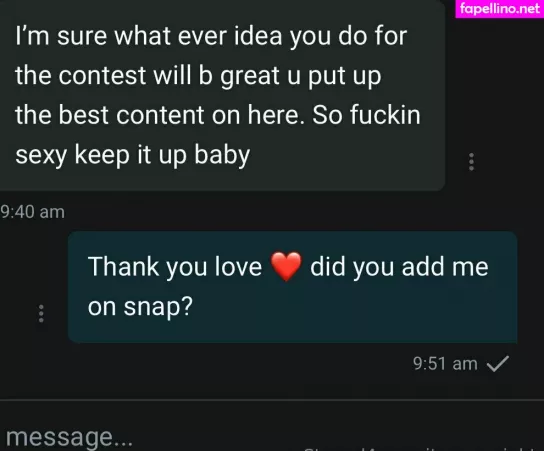
Task: Open three-dot menu beside the received message
Action: pos(471,162)
